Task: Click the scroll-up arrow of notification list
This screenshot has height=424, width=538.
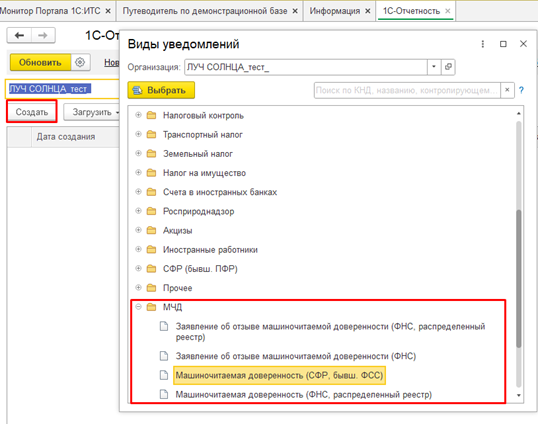Action: tap(518, 113)
